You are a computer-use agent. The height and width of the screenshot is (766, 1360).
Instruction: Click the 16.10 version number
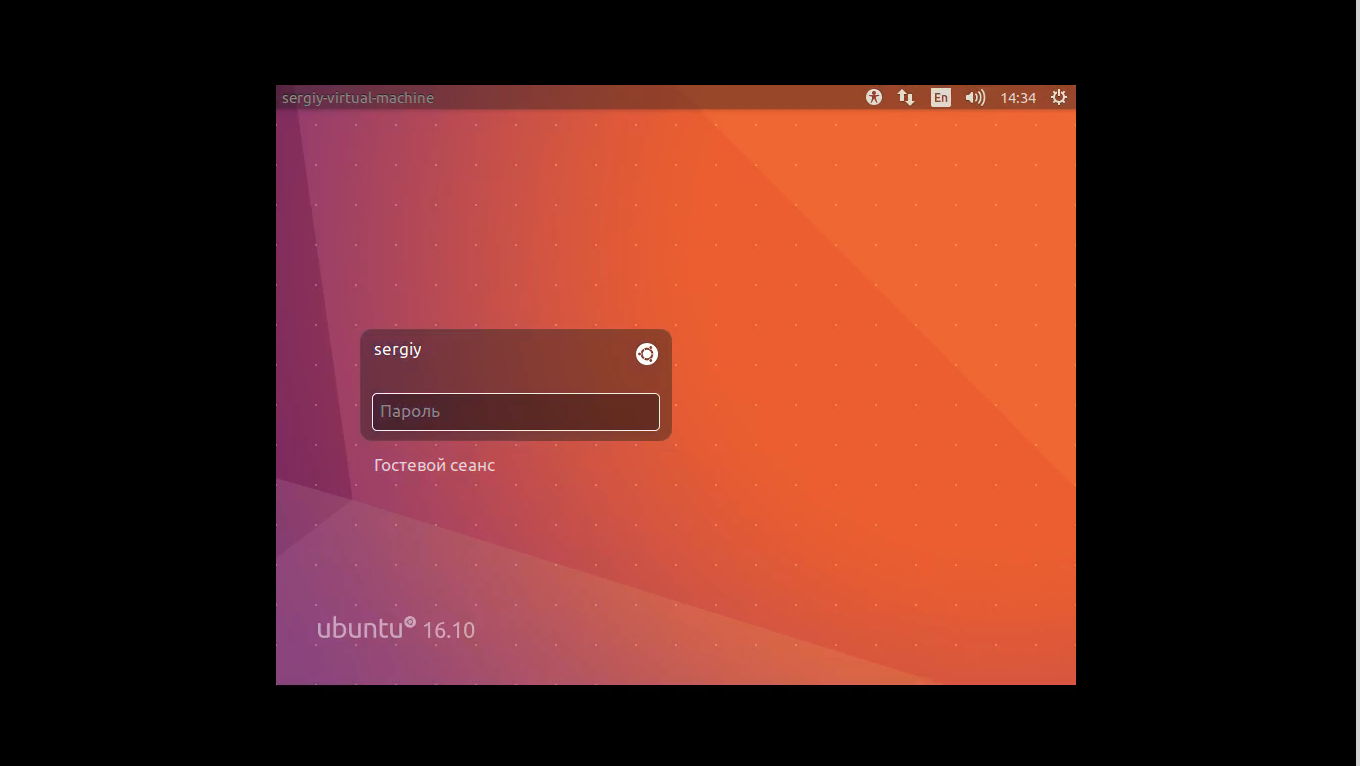tap(448, 630)
